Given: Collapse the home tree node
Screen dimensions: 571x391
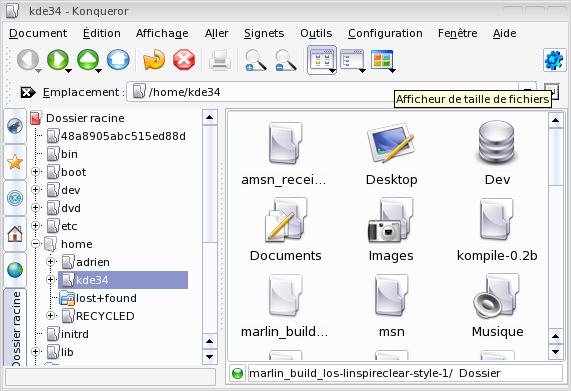Looking at the screenshot, I should coord(35,244).
